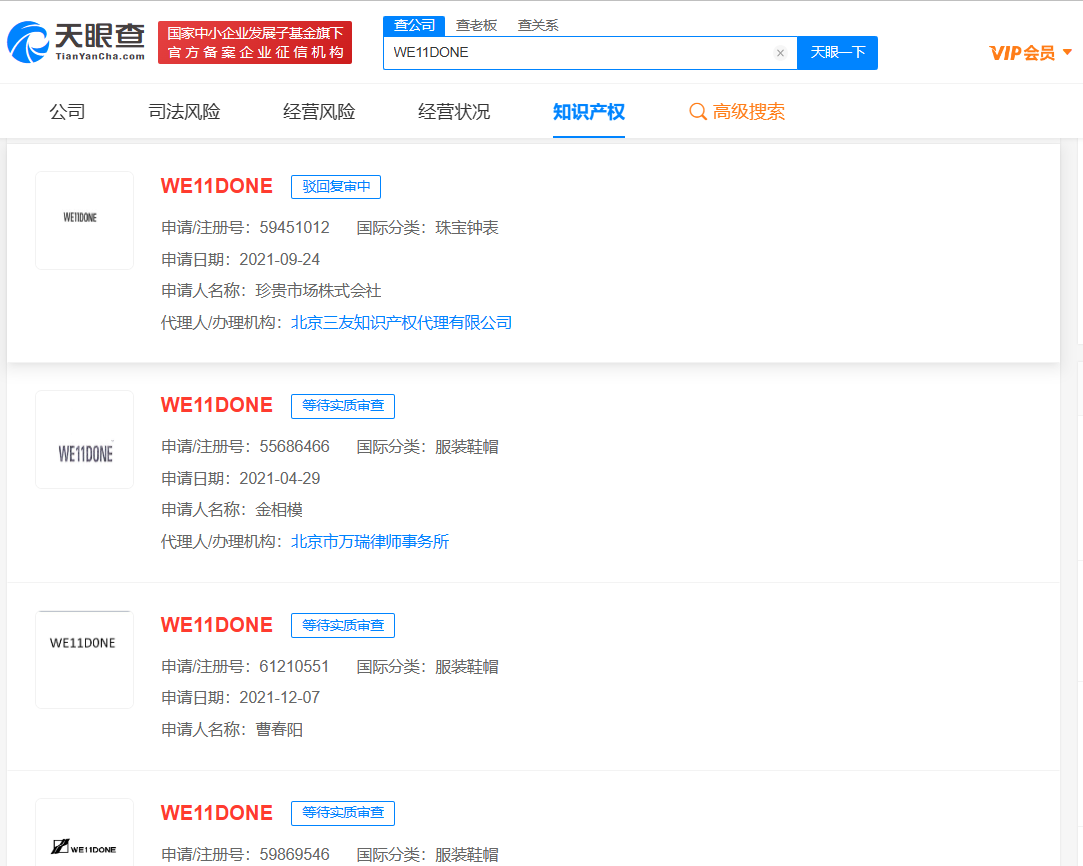Click 服装鞋帽 class on 55686466 entry
This screenshot has height=866, width=1083.
[467, 447]
